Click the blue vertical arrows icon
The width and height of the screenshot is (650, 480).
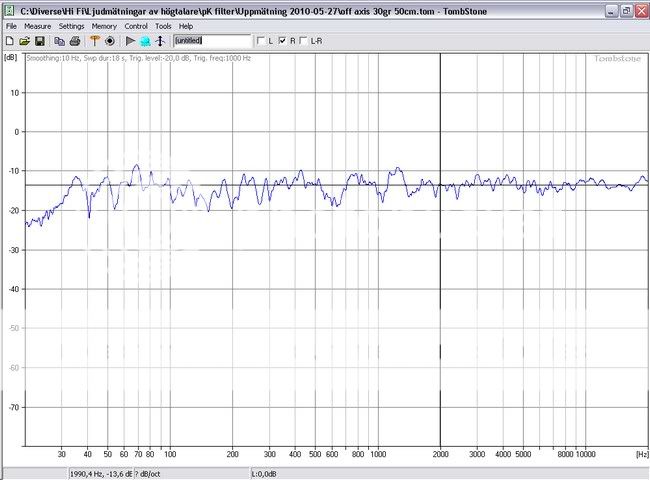click(159, 41)
